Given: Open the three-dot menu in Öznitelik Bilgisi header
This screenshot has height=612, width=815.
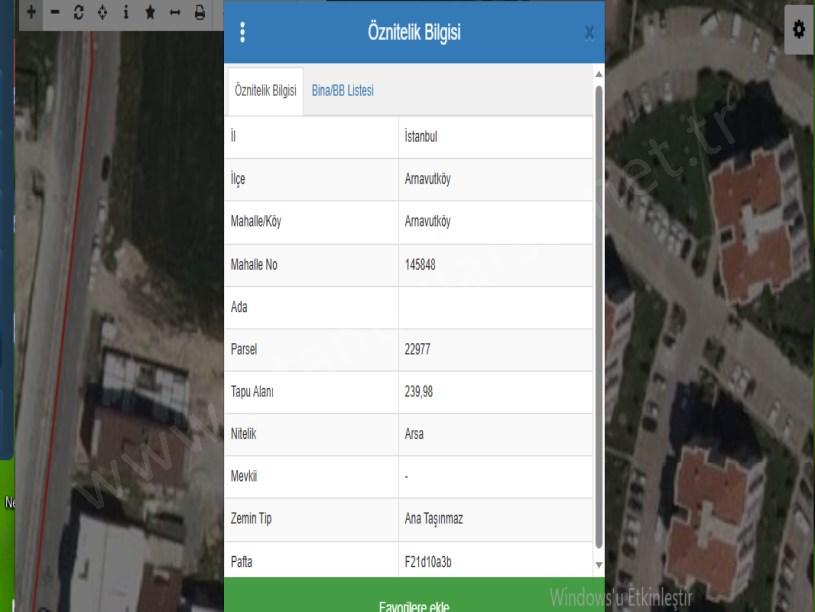Looking at the screenshot, I should pyautogui.click(x=242, y=32).
